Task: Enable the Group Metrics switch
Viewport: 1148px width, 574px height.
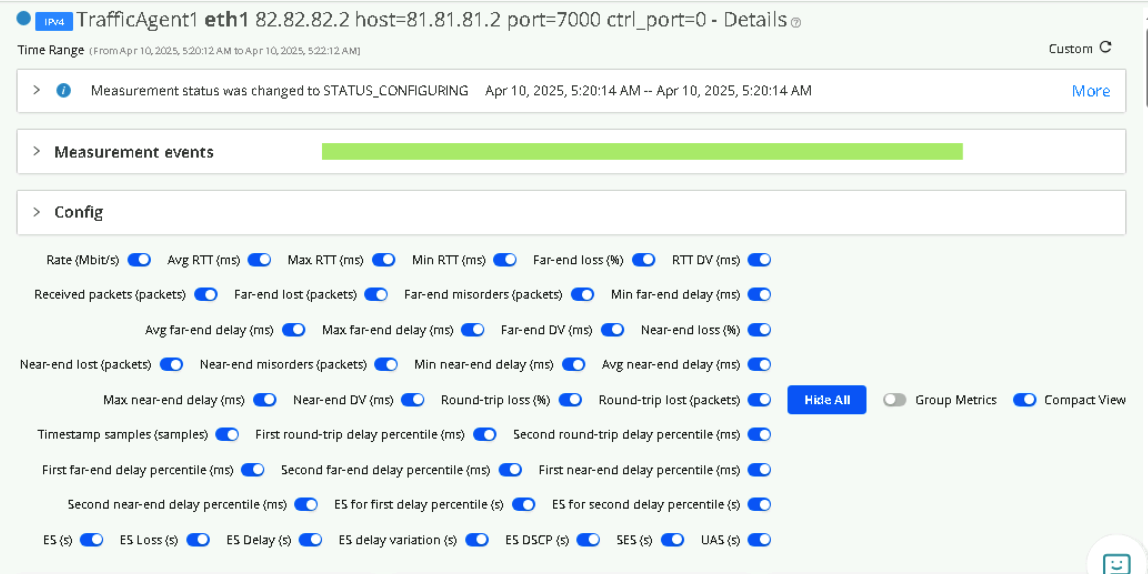Action: [895, 400]
